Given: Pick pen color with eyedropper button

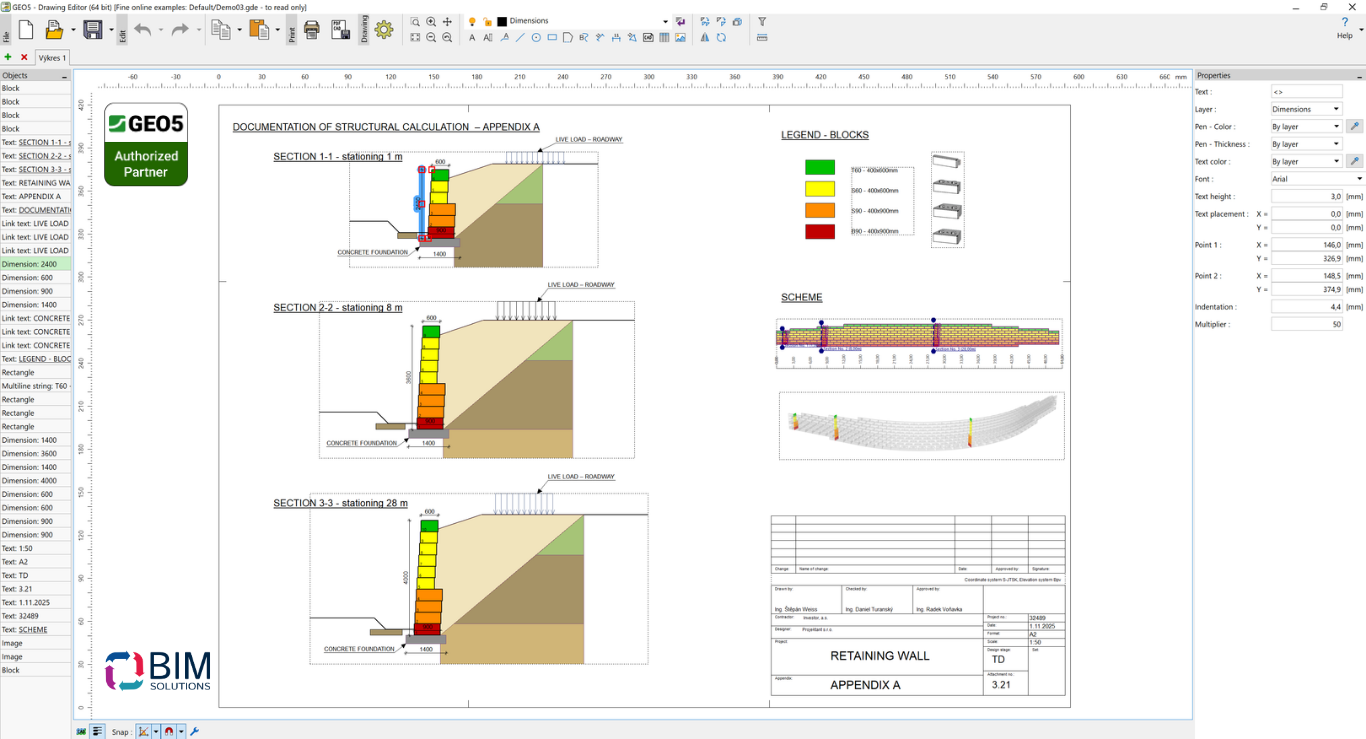Looking at the screenshot, I should pos(1355,127).
